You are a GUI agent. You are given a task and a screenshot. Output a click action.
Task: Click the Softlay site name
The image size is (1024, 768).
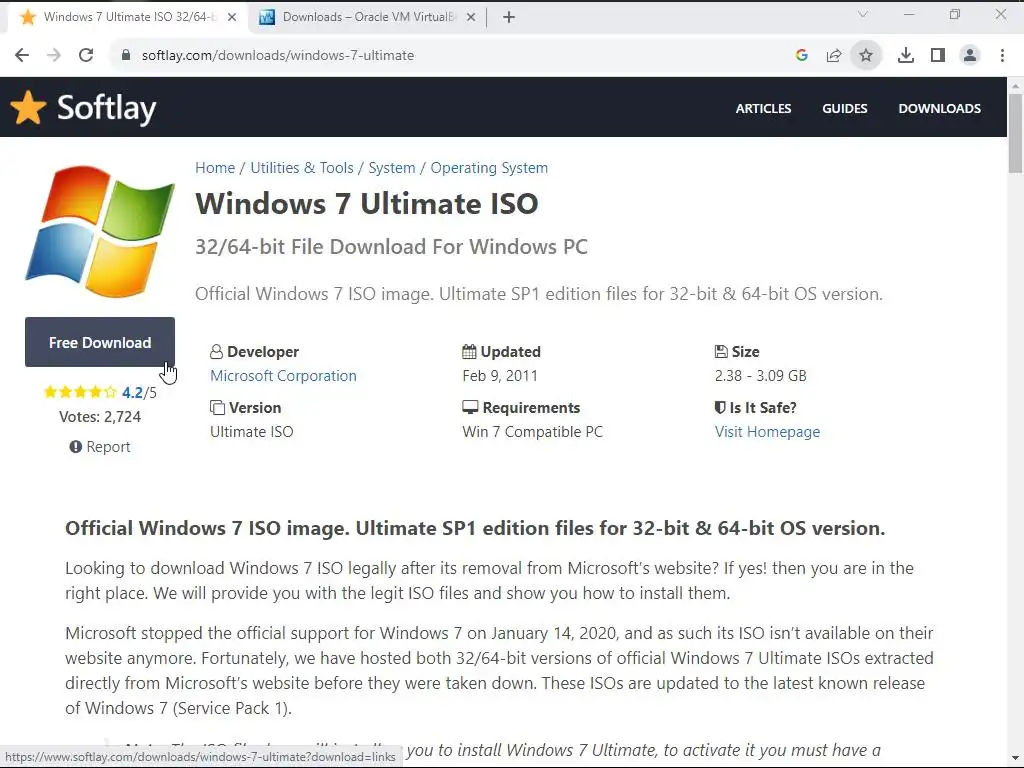pyautogui.click(x=106, y=108)
